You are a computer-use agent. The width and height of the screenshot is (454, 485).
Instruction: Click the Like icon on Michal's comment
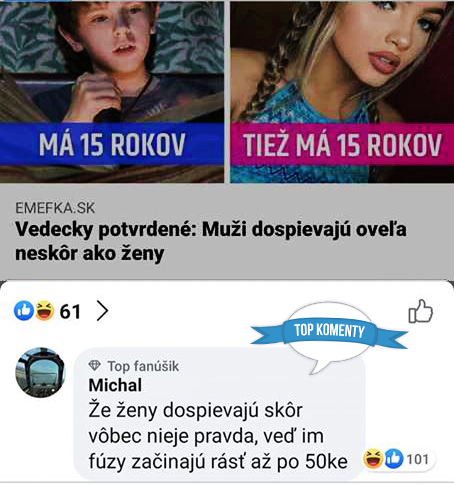(x=394, y=459)
